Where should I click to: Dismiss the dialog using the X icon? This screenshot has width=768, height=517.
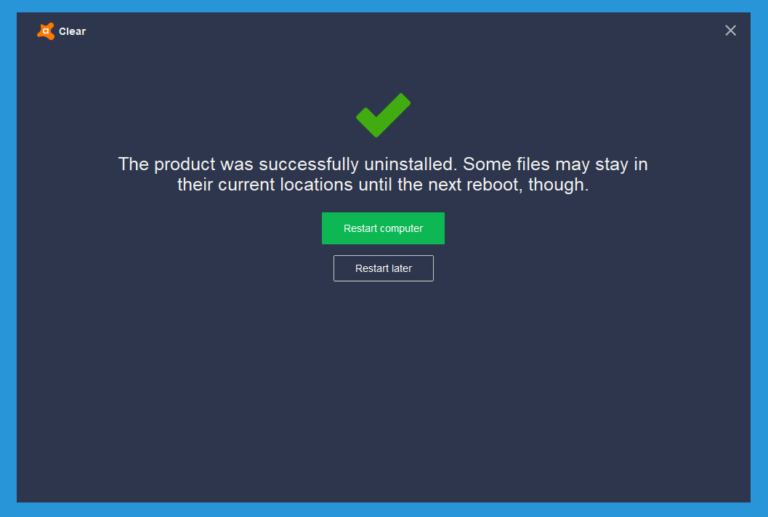point(730,31)
